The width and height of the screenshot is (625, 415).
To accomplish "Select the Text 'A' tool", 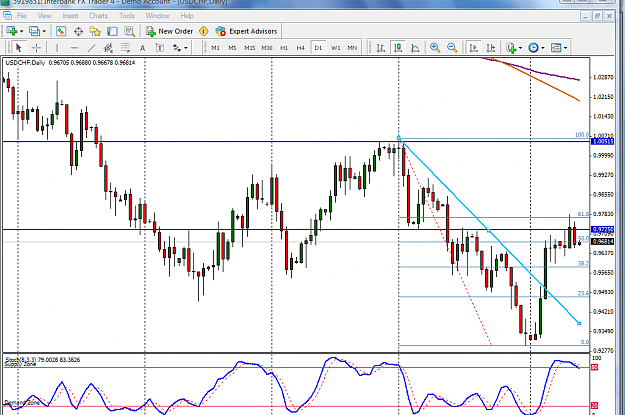I will coord(142,48).
